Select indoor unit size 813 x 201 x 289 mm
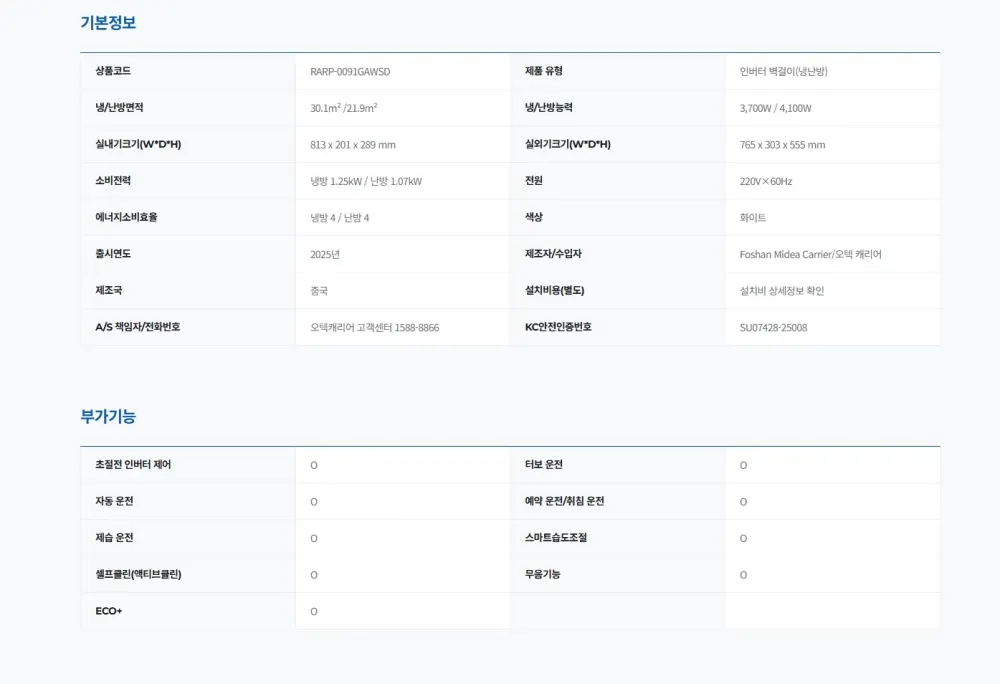 click(353, 145)
